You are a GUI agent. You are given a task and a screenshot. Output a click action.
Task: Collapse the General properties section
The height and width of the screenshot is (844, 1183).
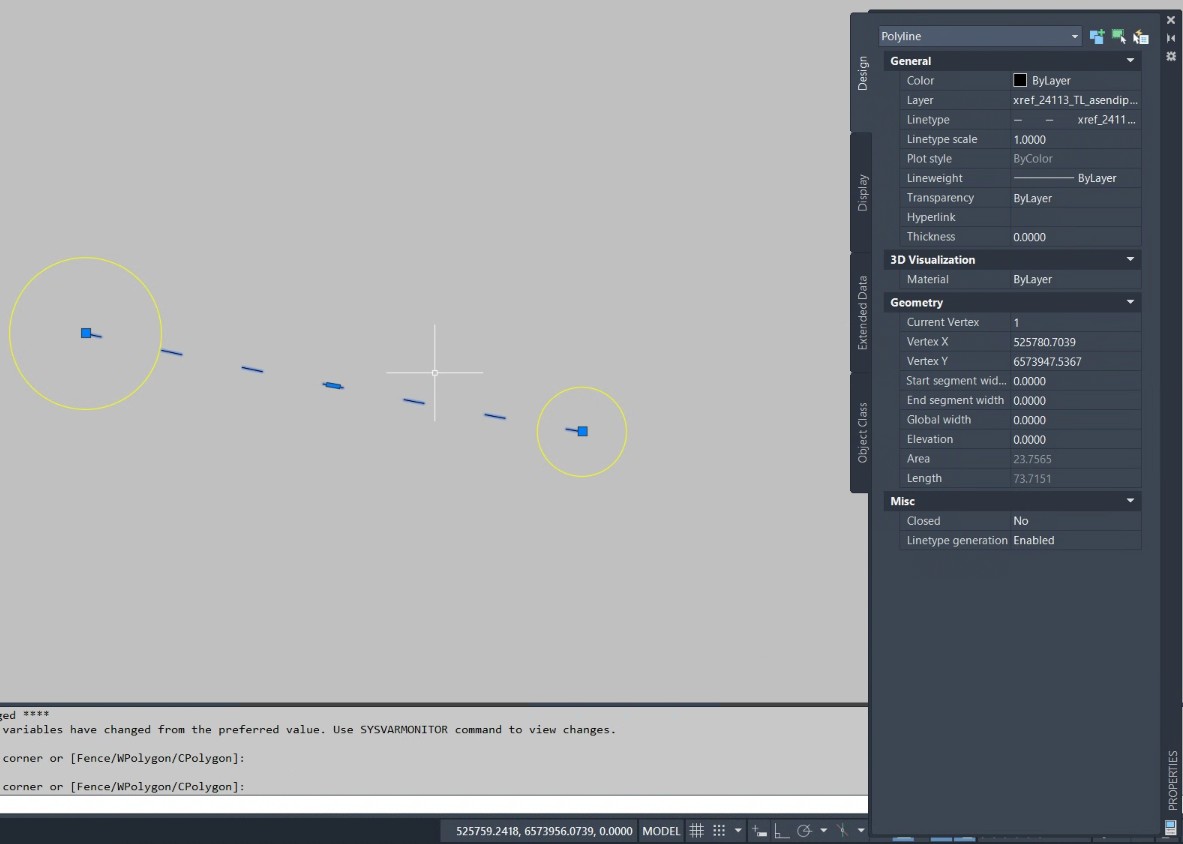[x=1130, y=61]
